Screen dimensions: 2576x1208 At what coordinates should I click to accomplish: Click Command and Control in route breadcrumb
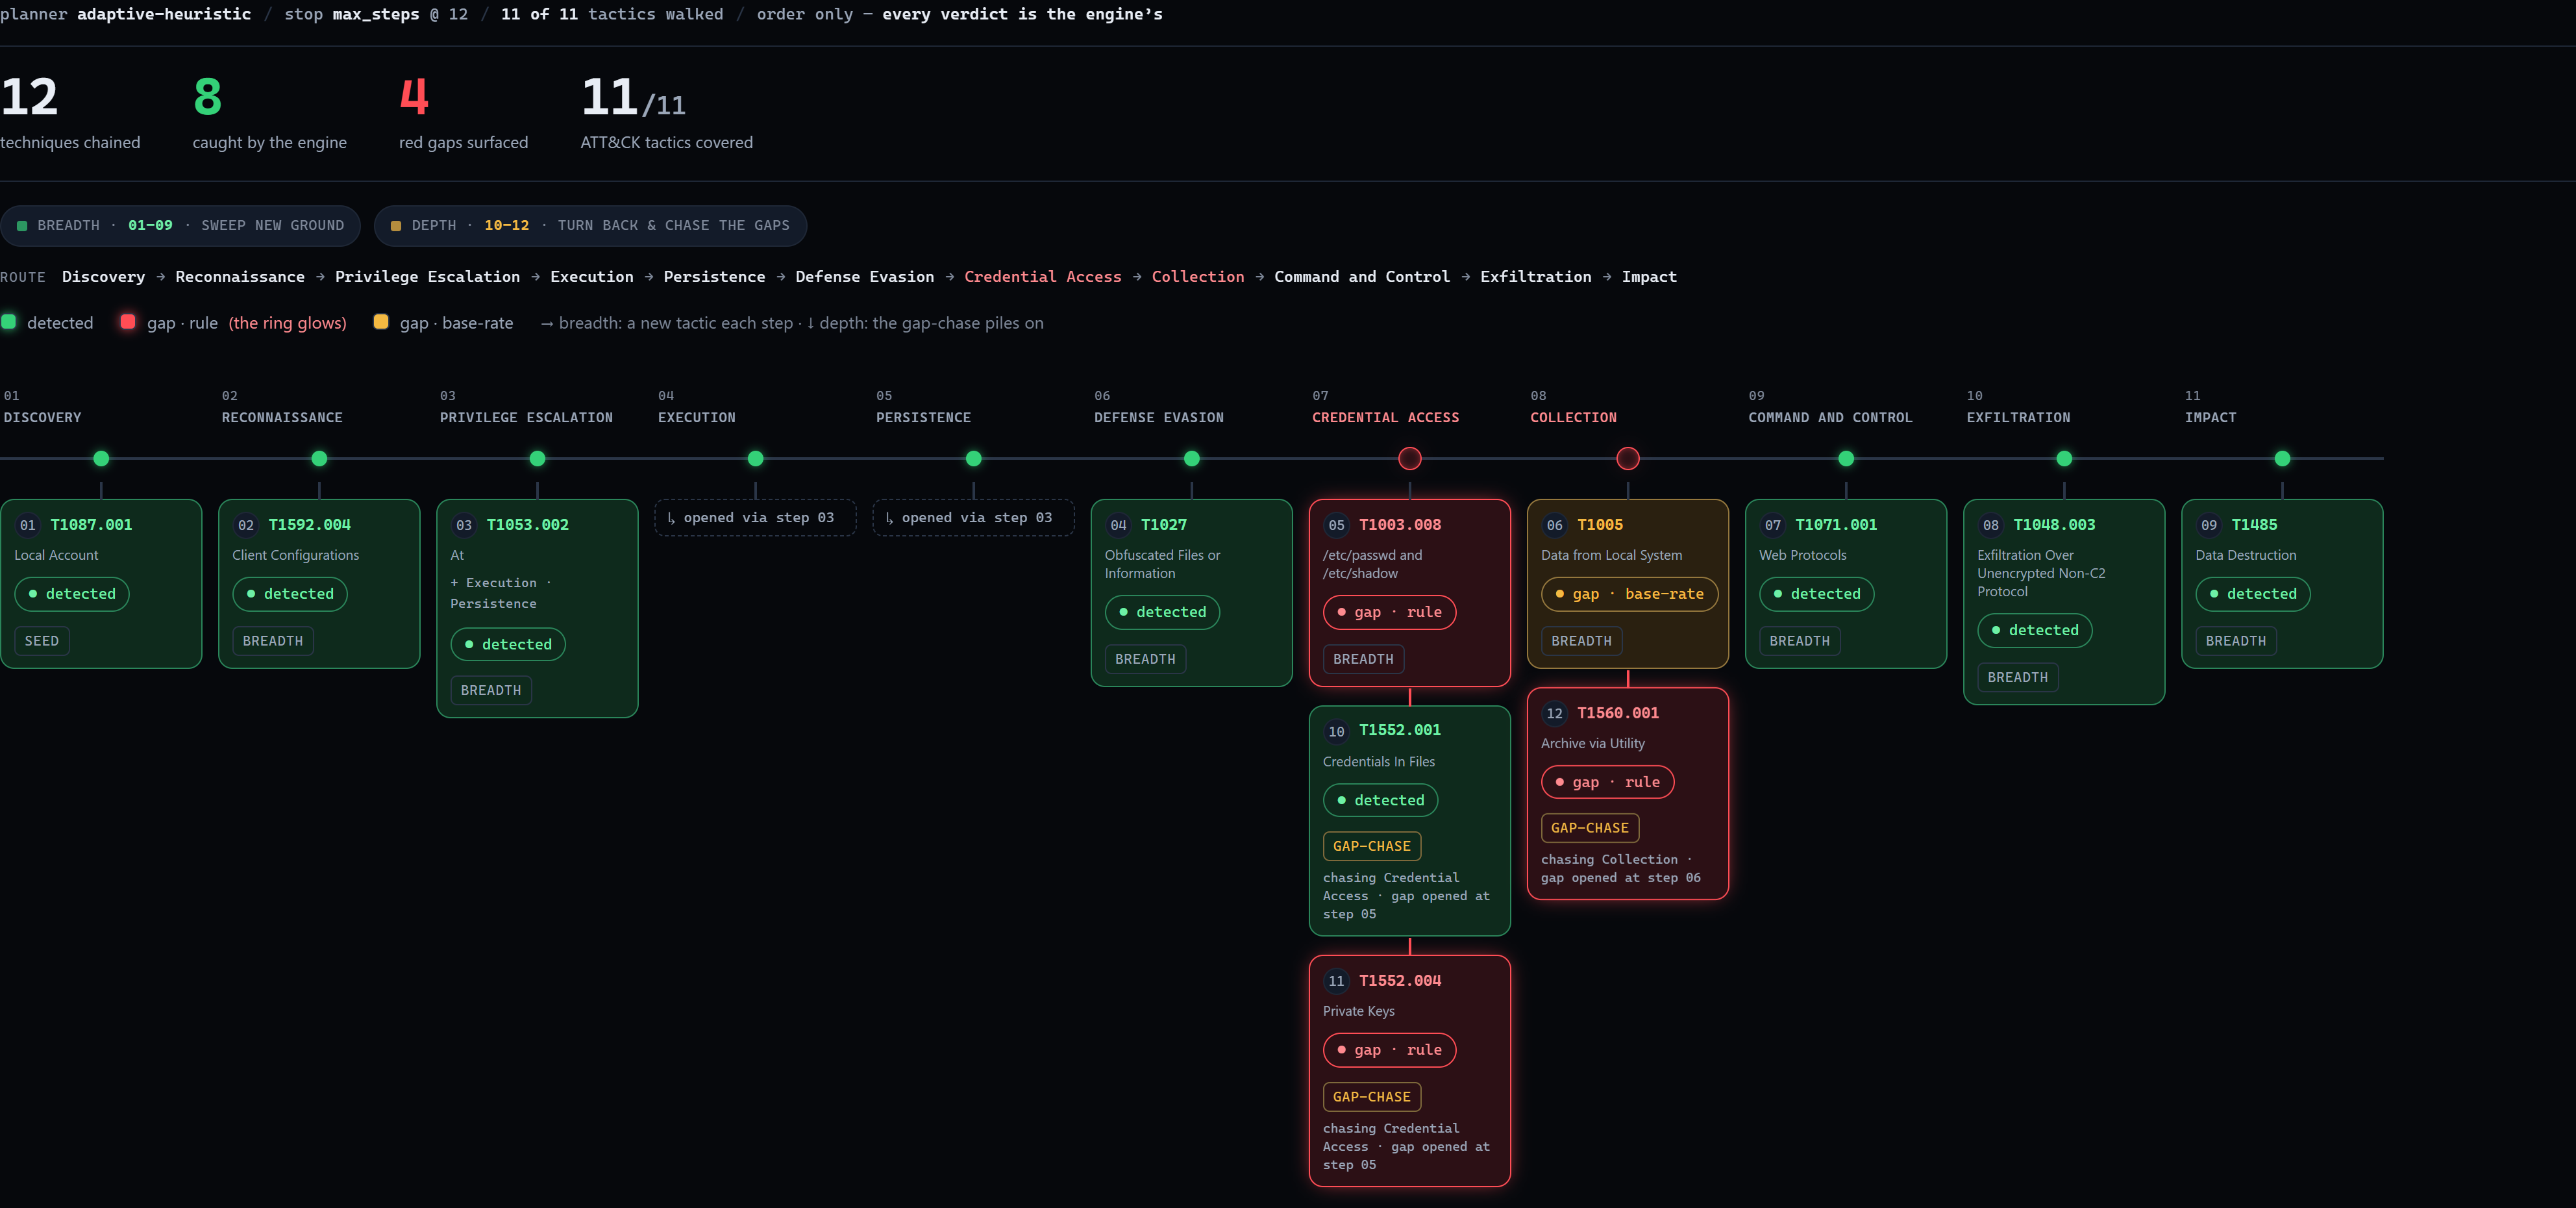tap(1361, 277)
